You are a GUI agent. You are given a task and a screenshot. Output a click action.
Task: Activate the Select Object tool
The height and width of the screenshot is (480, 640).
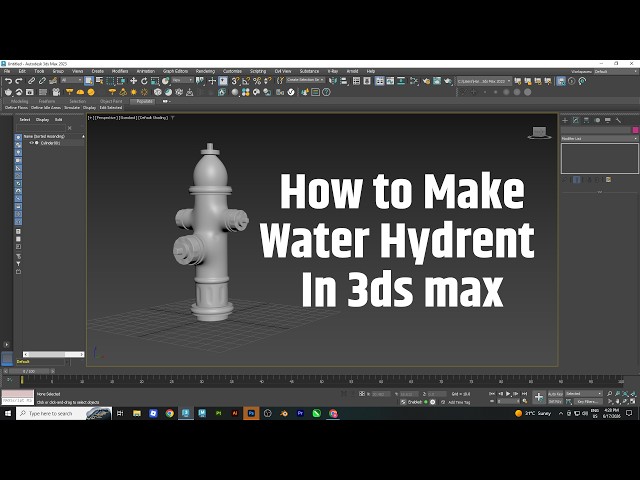(x=89, y=81)
